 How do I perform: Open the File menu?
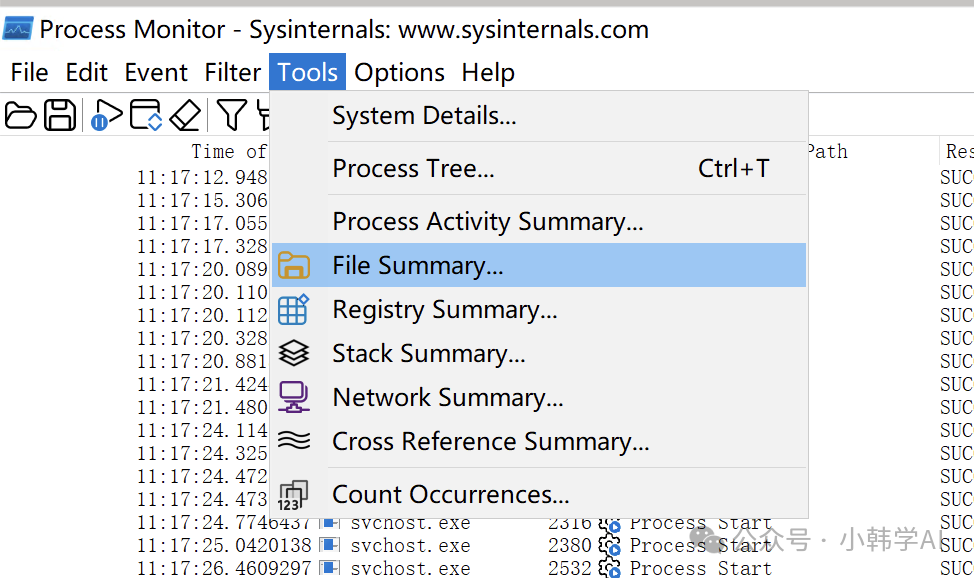pos(29,73)
